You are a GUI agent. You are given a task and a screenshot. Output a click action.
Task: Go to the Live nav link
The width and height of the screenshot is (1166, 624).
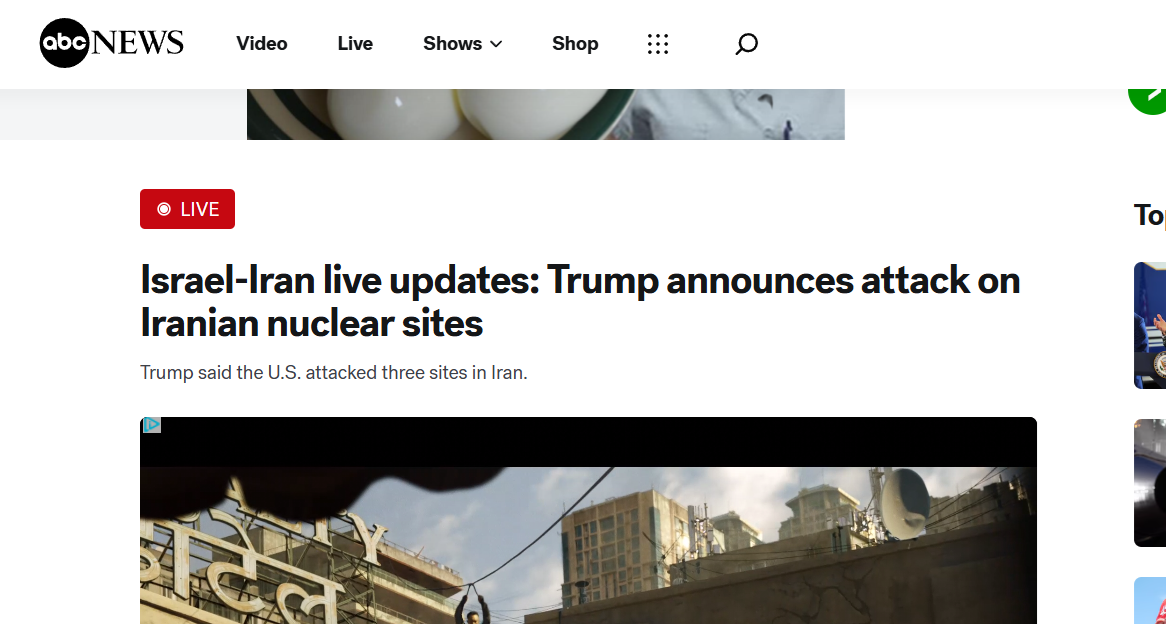pos(355,44)
